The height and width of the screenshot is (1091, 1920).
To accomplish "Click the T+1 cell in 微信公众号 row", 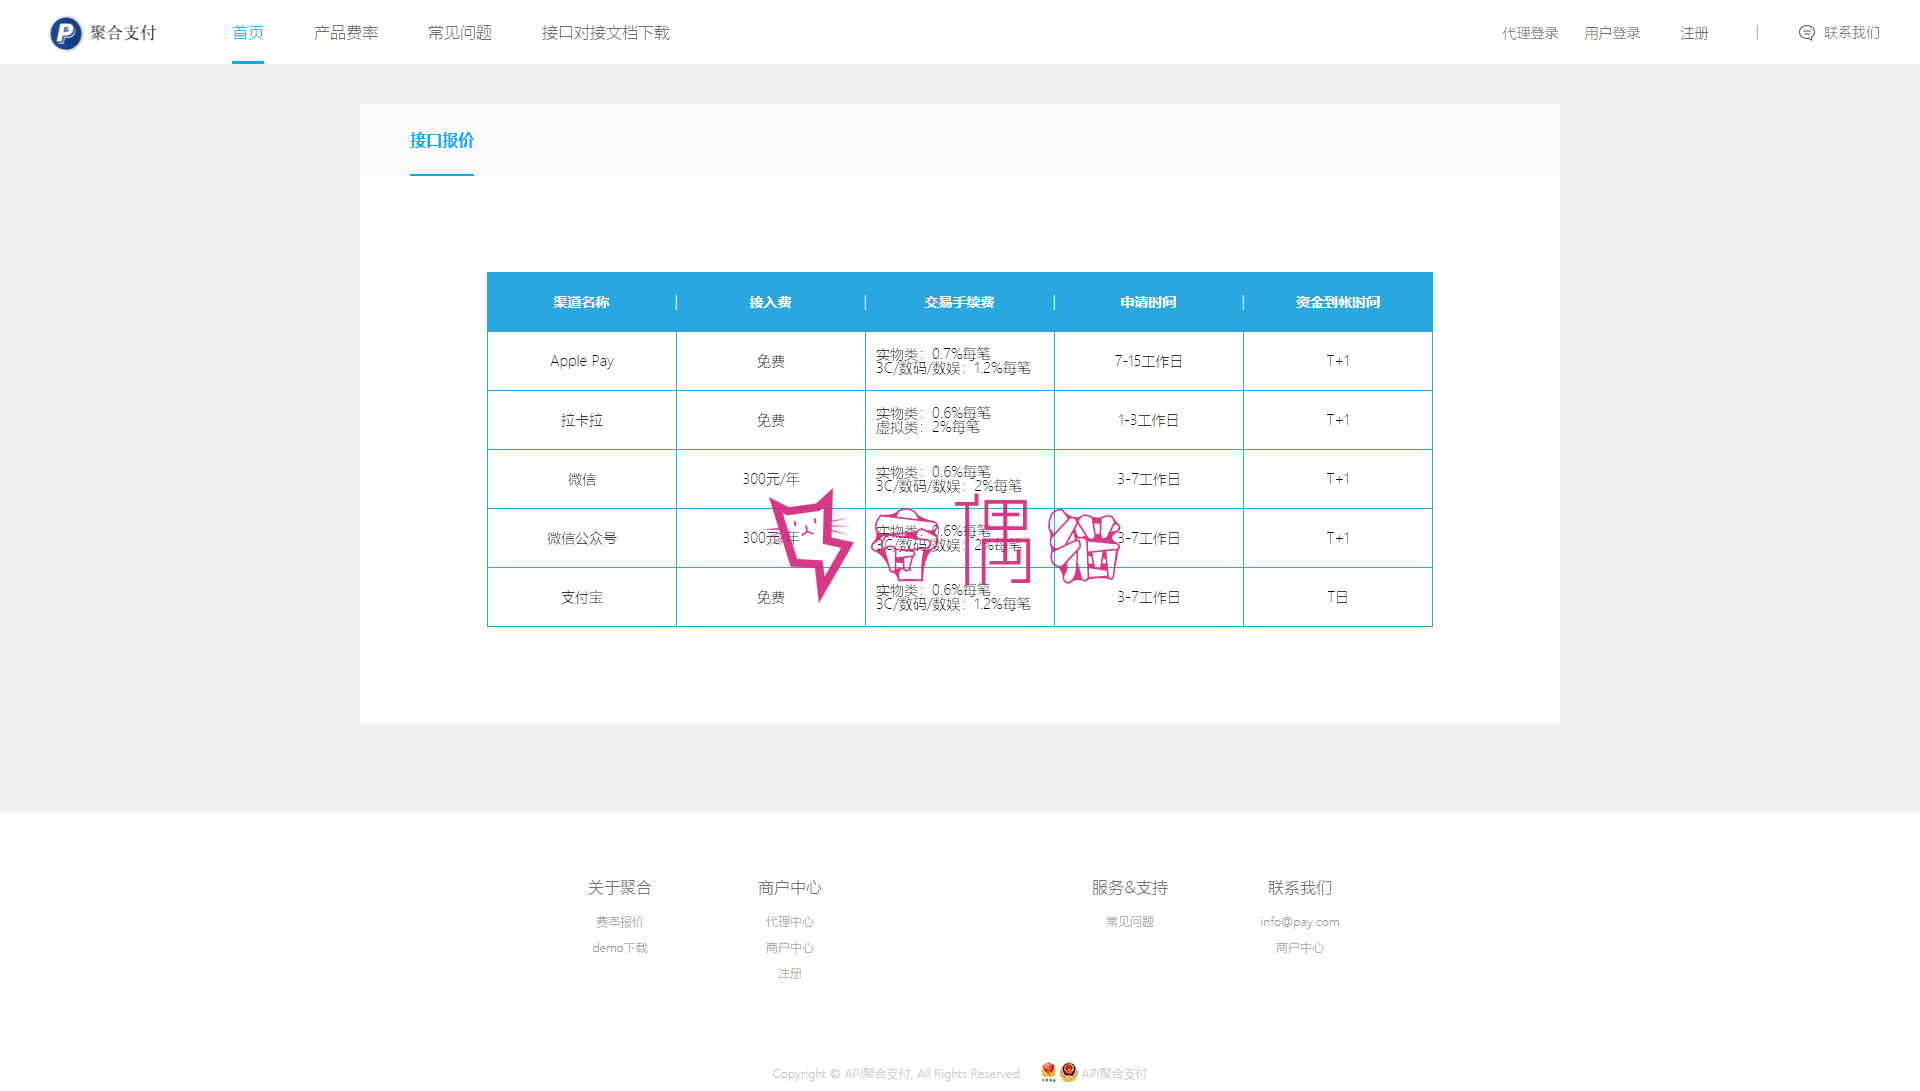I will click(1338, 538).
